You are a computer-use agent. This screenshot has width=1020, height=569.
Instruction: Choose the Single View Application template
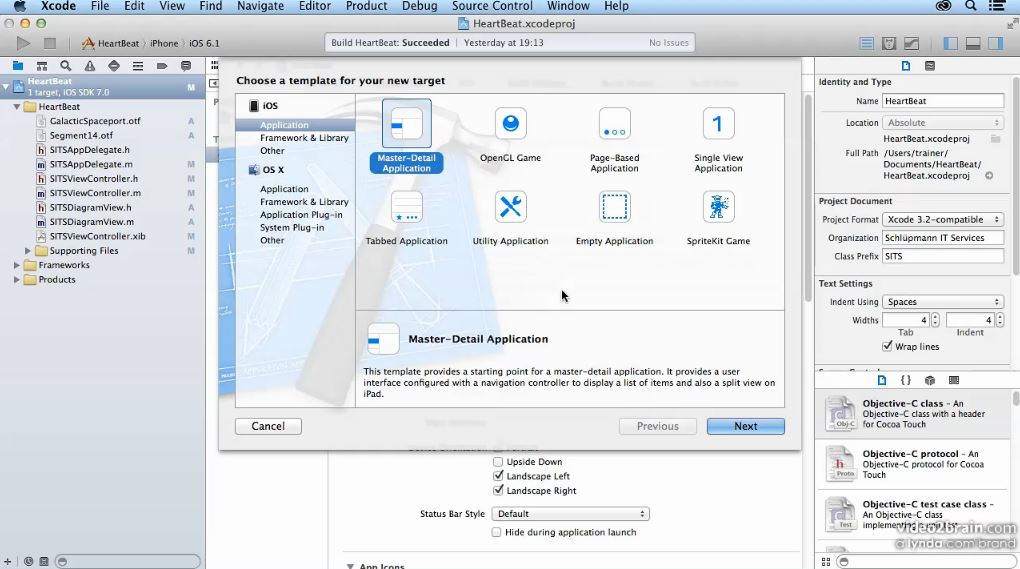[x=718, y=140]
